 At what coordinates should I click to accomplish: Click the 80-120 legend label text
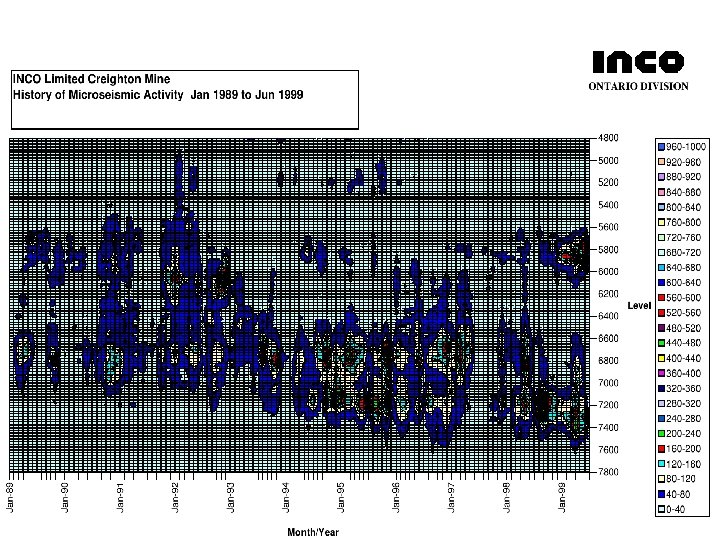click(x=681, y=479)
